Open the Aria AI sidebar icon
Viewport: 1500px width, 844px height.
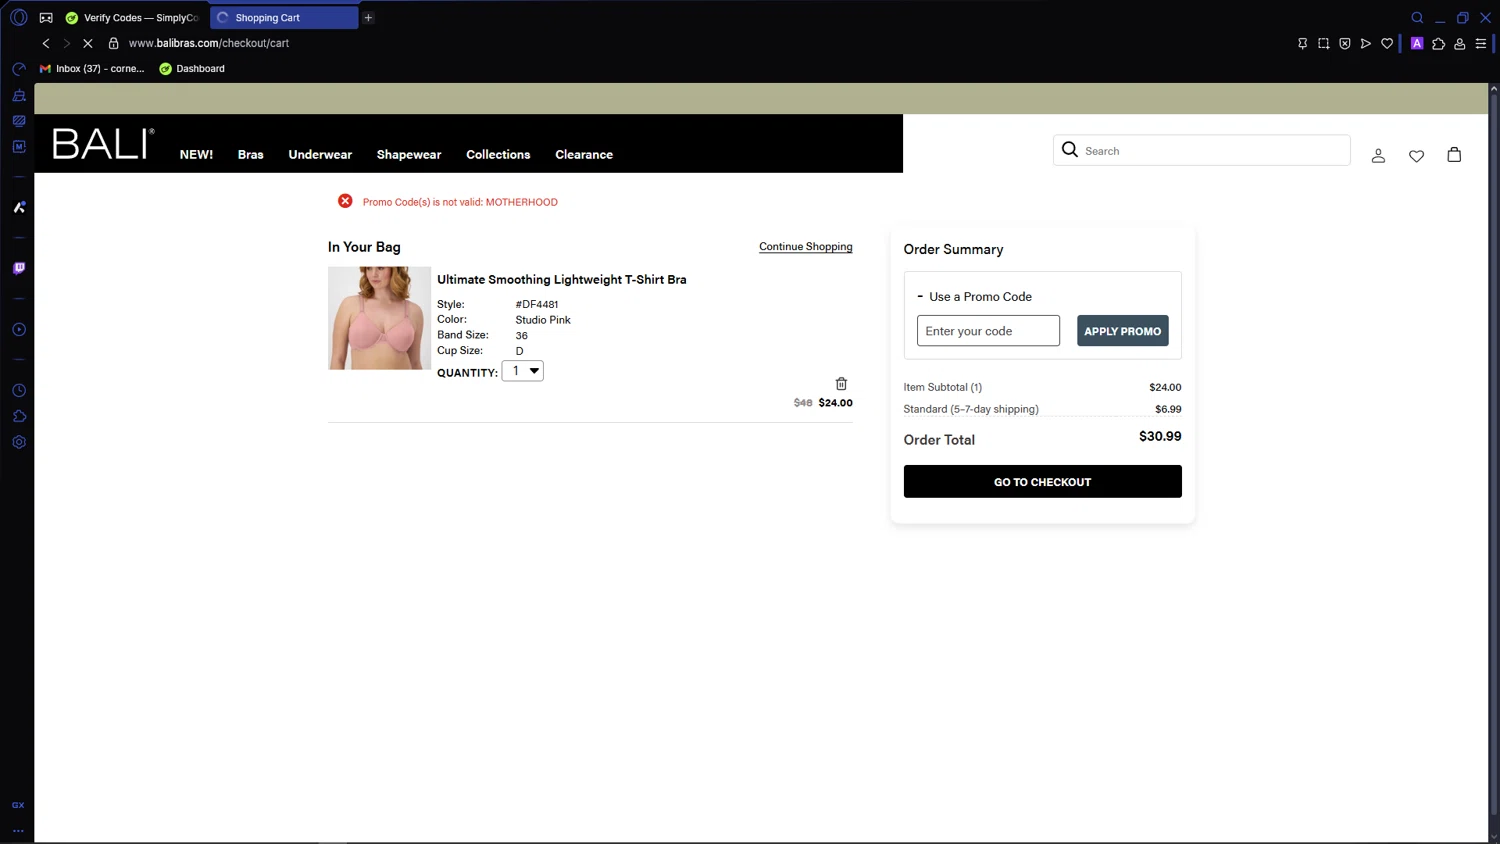19,207
